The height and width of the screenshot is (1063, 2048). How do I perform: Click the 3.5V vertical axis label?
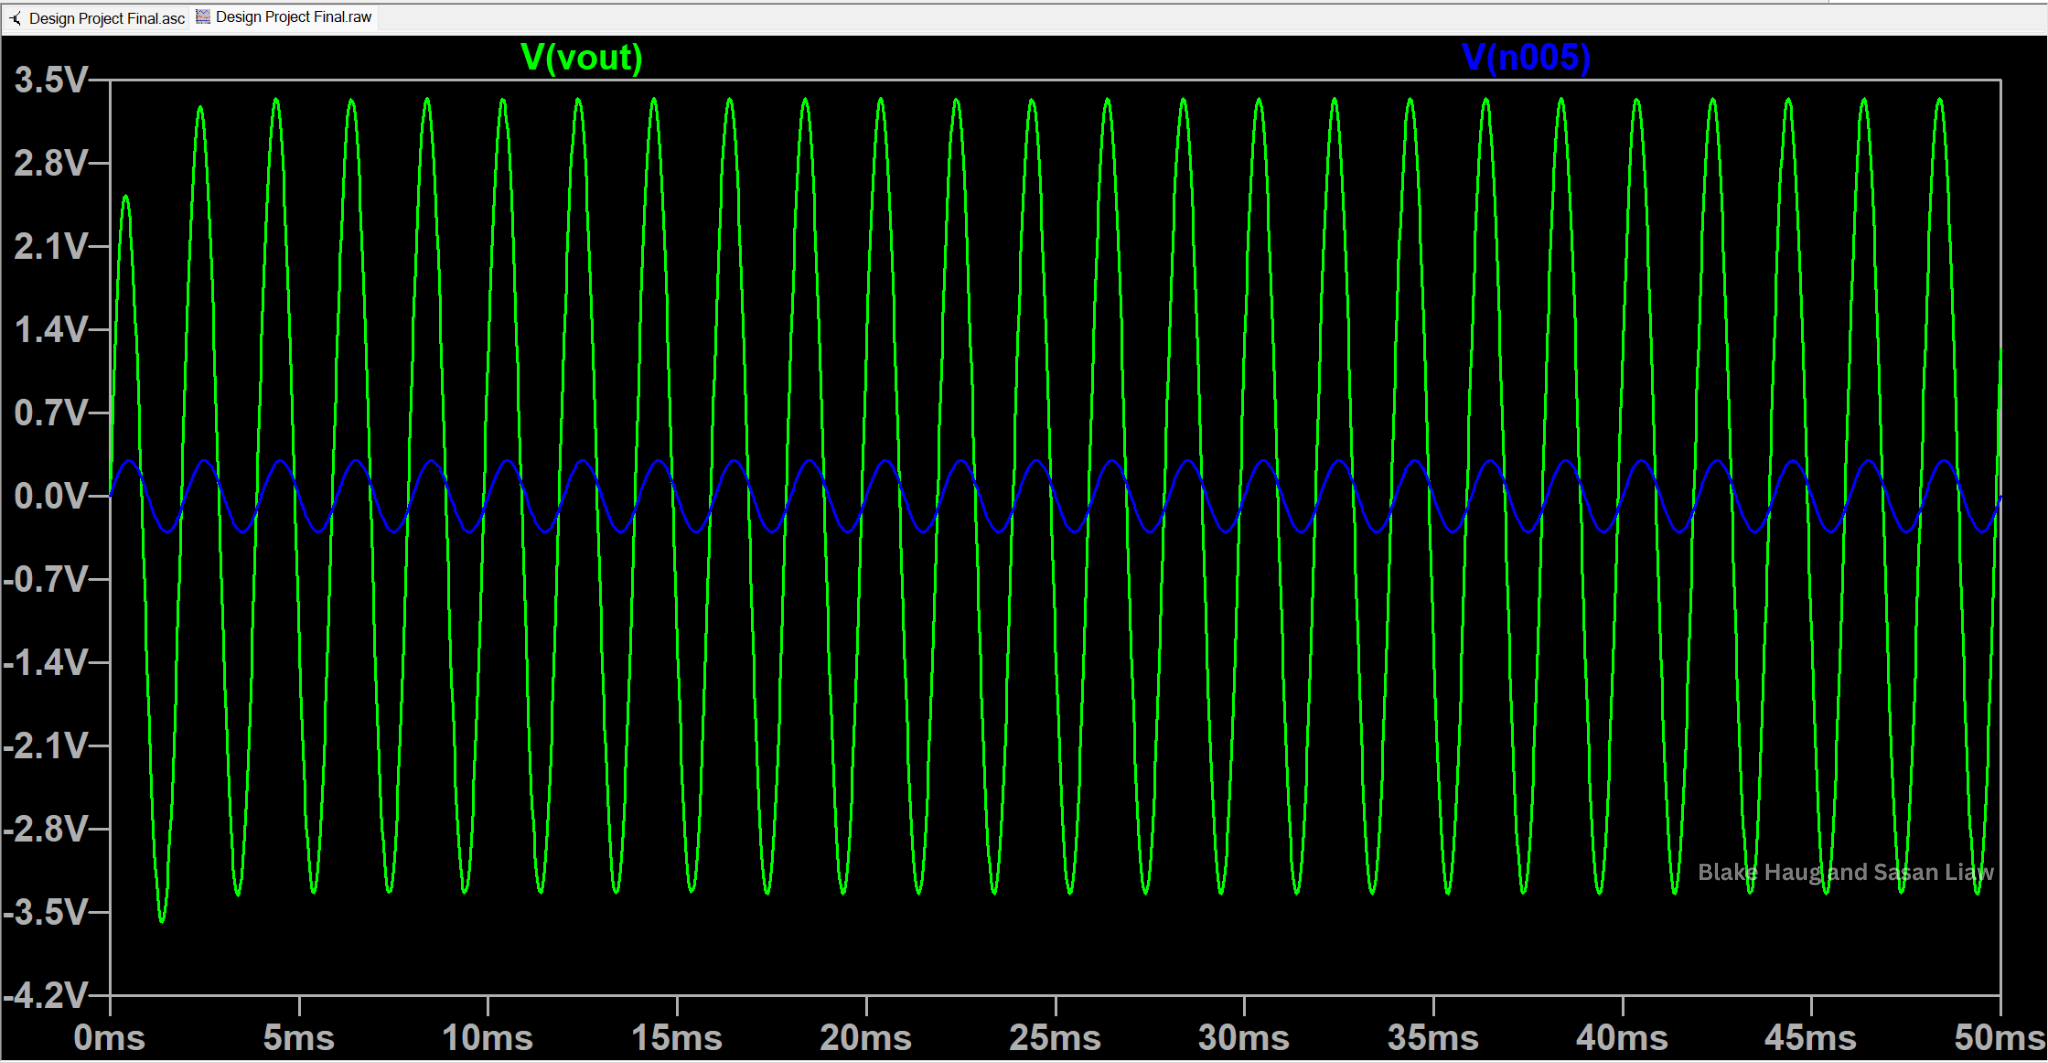[x=50, y=80]
